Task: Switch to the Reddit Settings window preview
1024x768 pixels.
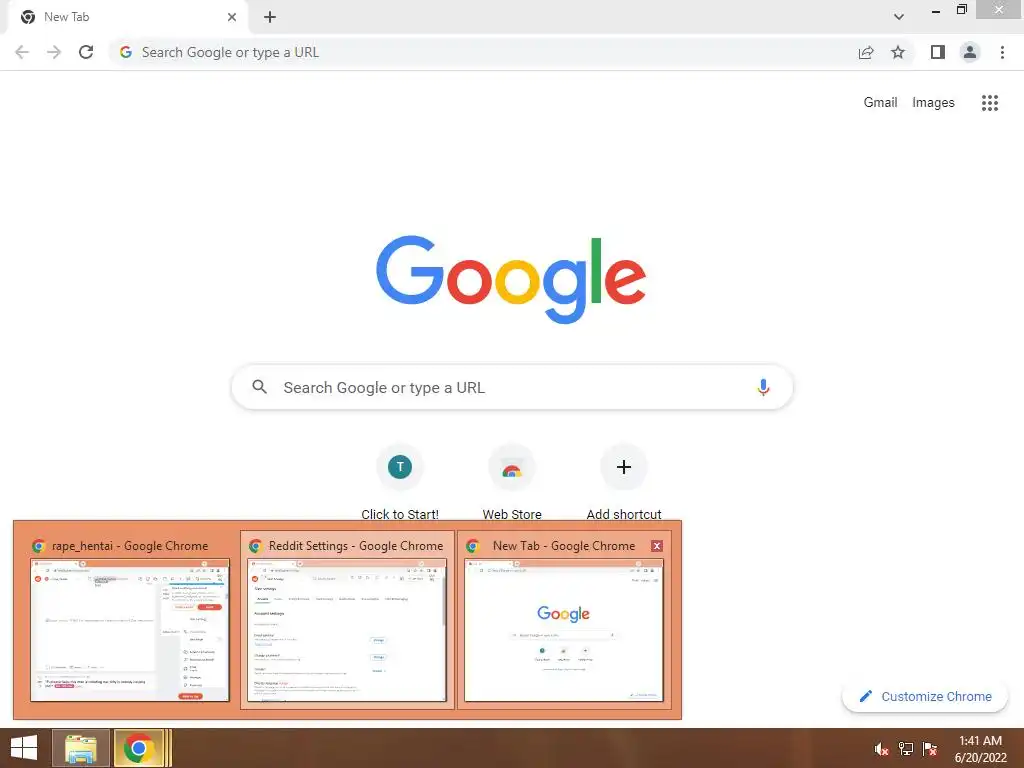Action: coord(347,620)
